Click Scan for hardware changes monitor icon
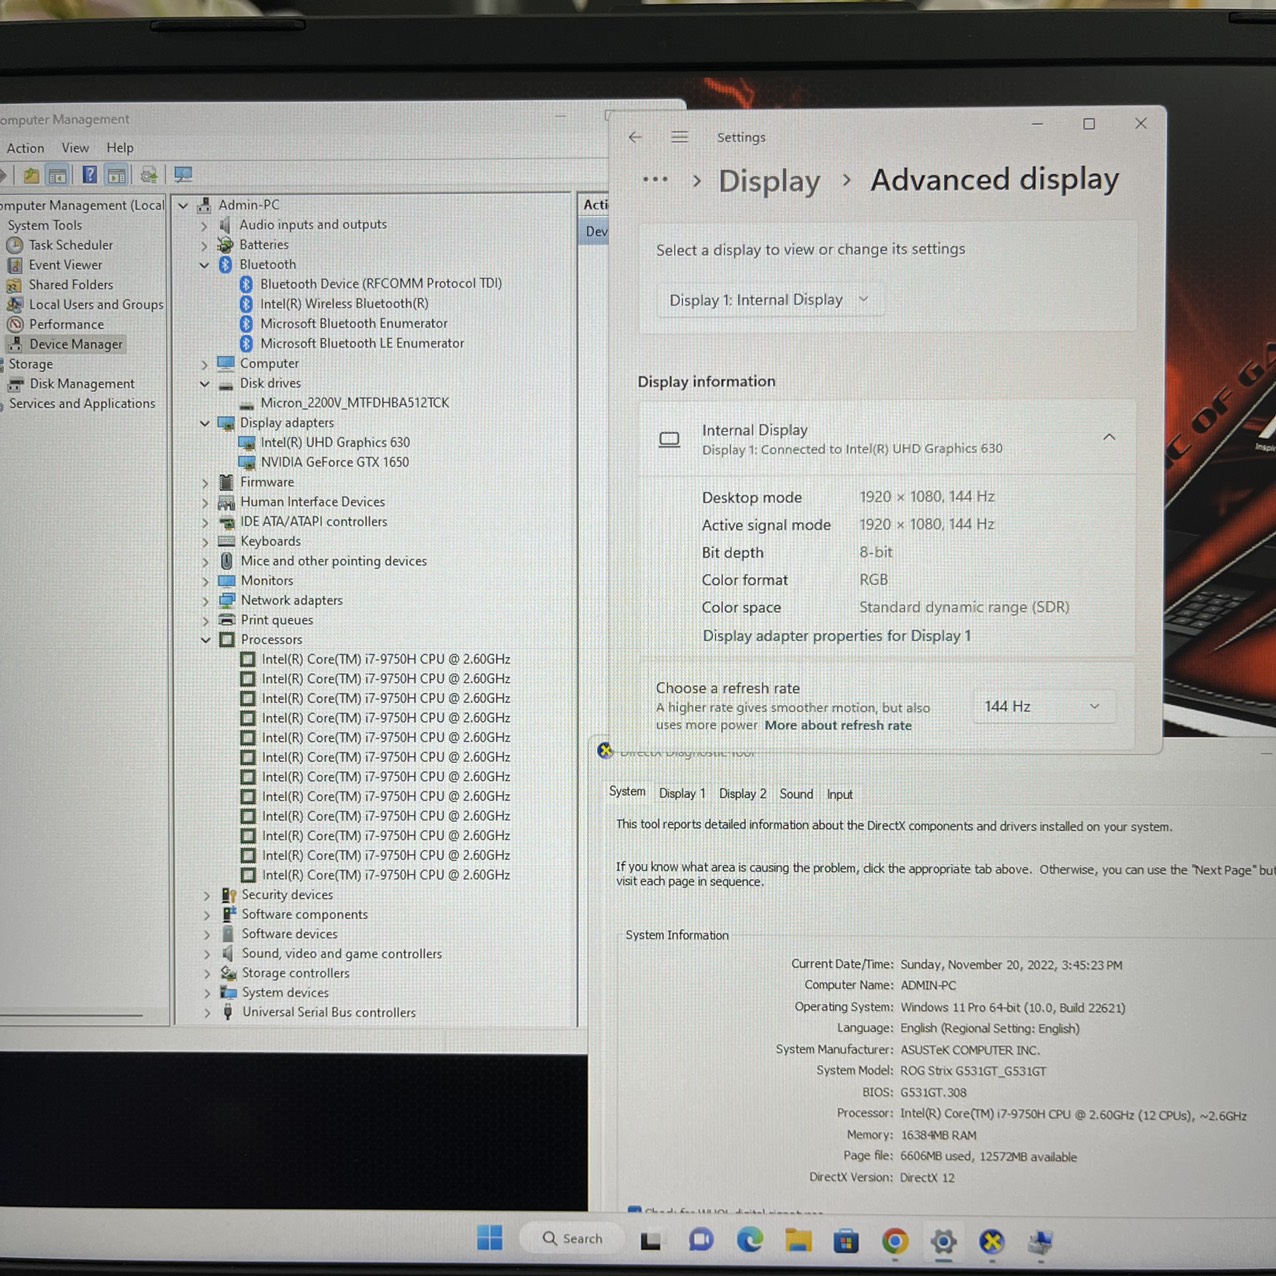This screenshot has width=1276, height=1276. pyautogui.click(x=183, y=175)
